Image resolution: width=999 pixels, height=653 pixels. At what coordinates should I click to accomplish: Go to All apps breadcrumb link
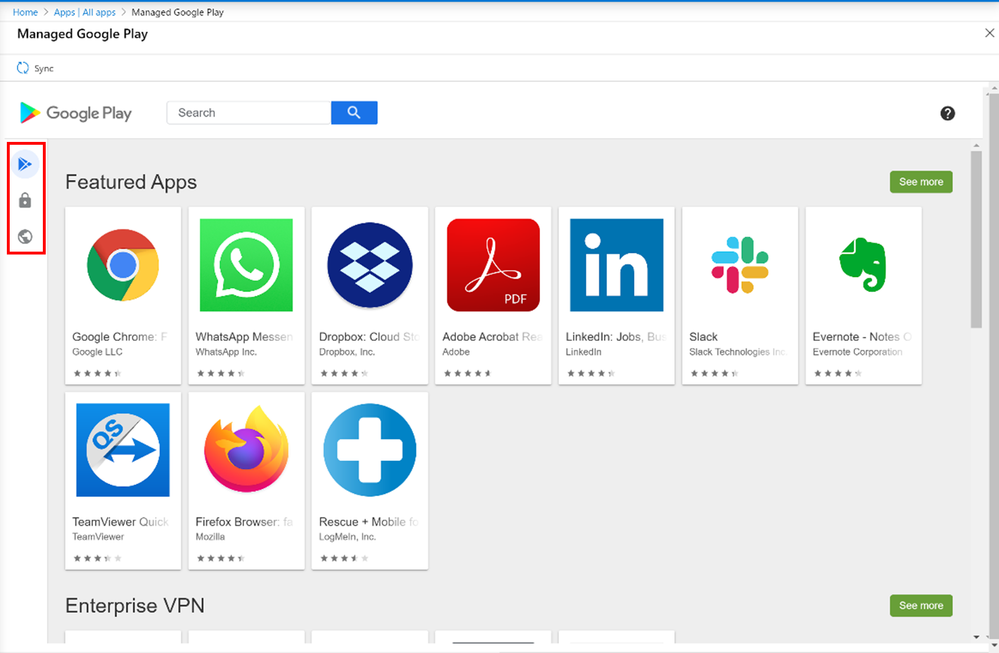[x=99, y=12]
